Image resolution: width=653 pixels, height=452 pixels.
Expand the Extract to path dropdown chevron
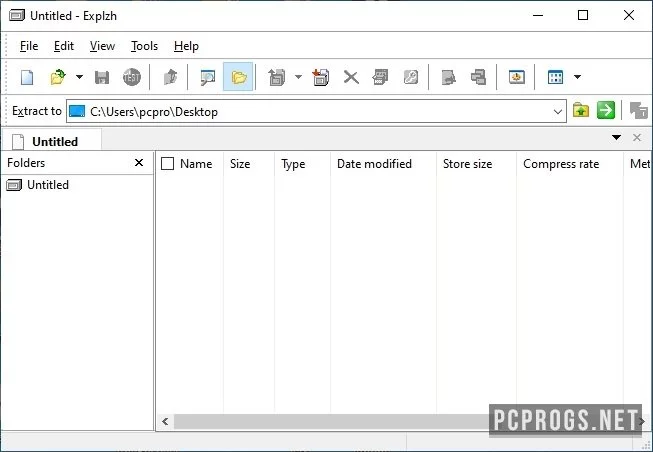point(558,112)
